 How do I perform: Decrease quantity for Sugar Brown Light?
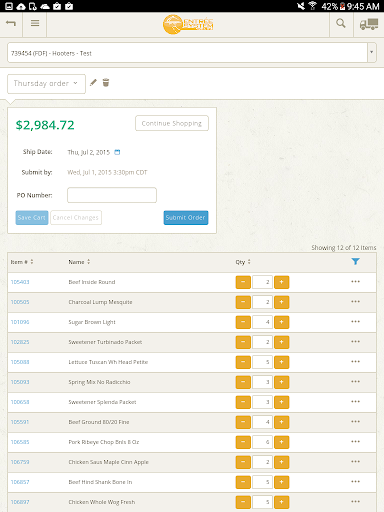243,322
